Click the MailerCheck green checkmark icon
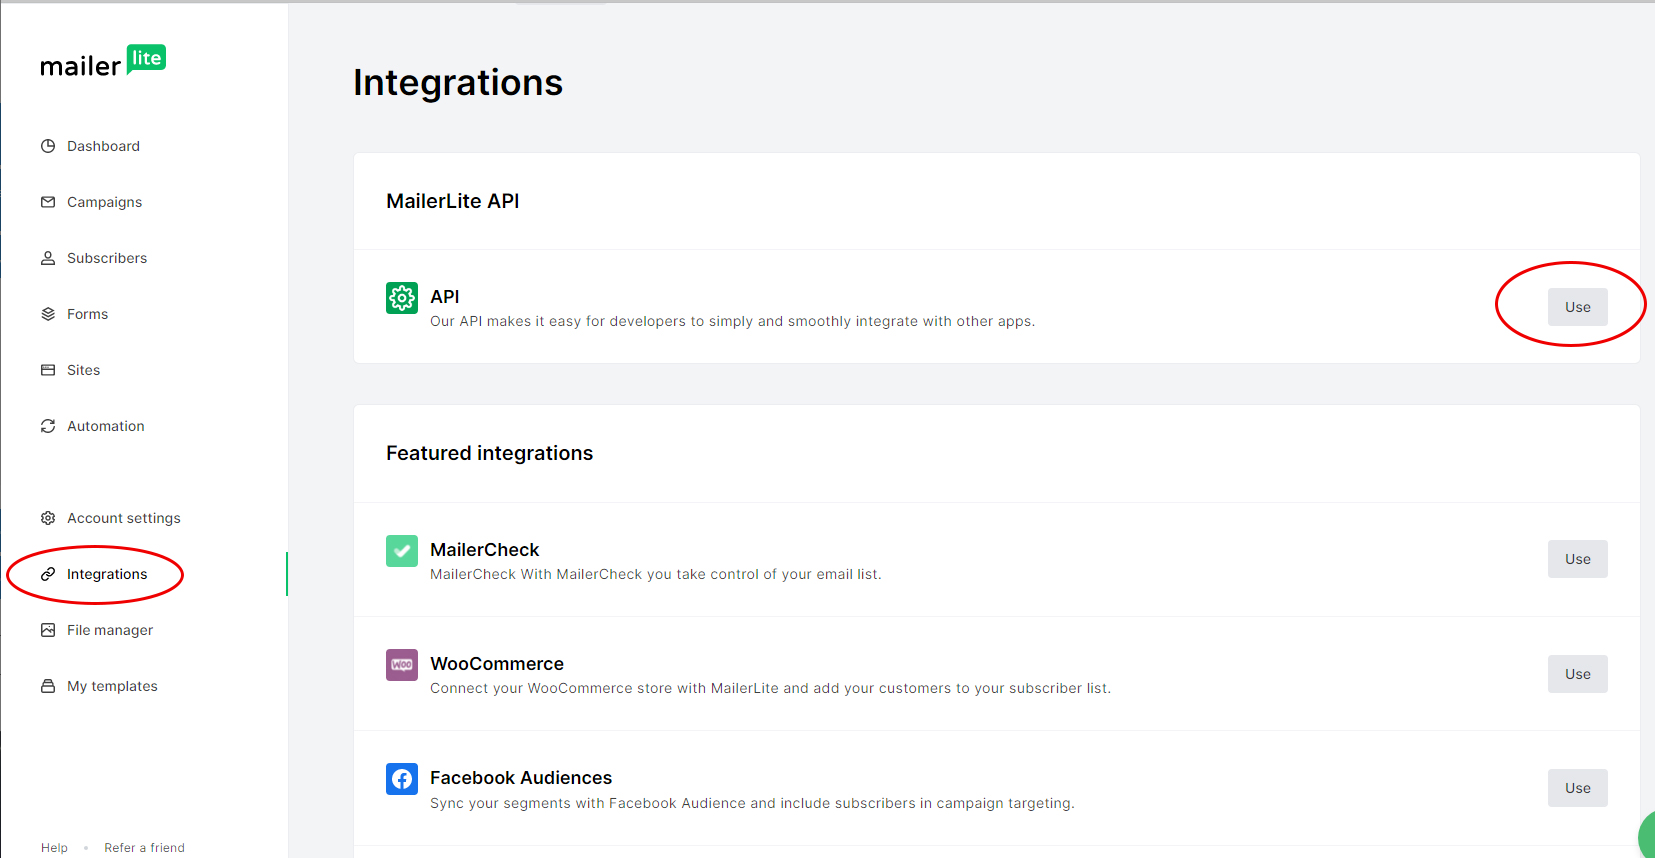Image resolution: width=1655 pixels, height=858 pixels. tap(402, 551)
